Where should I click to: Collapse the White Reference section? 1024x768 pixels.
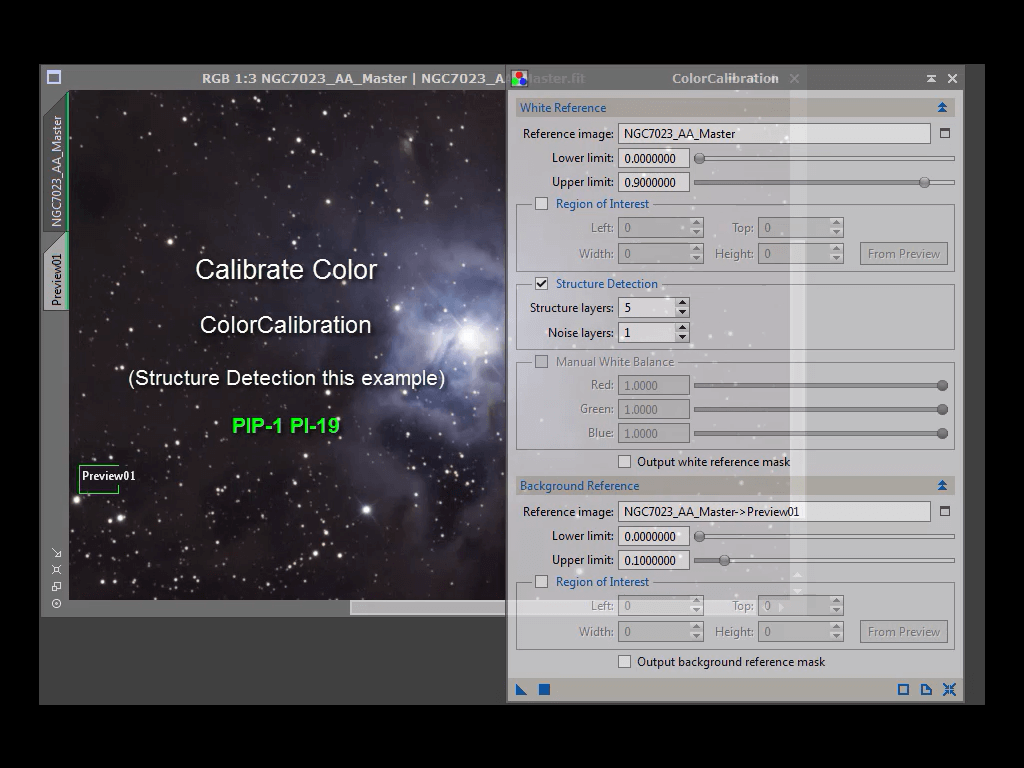(942, 108)
